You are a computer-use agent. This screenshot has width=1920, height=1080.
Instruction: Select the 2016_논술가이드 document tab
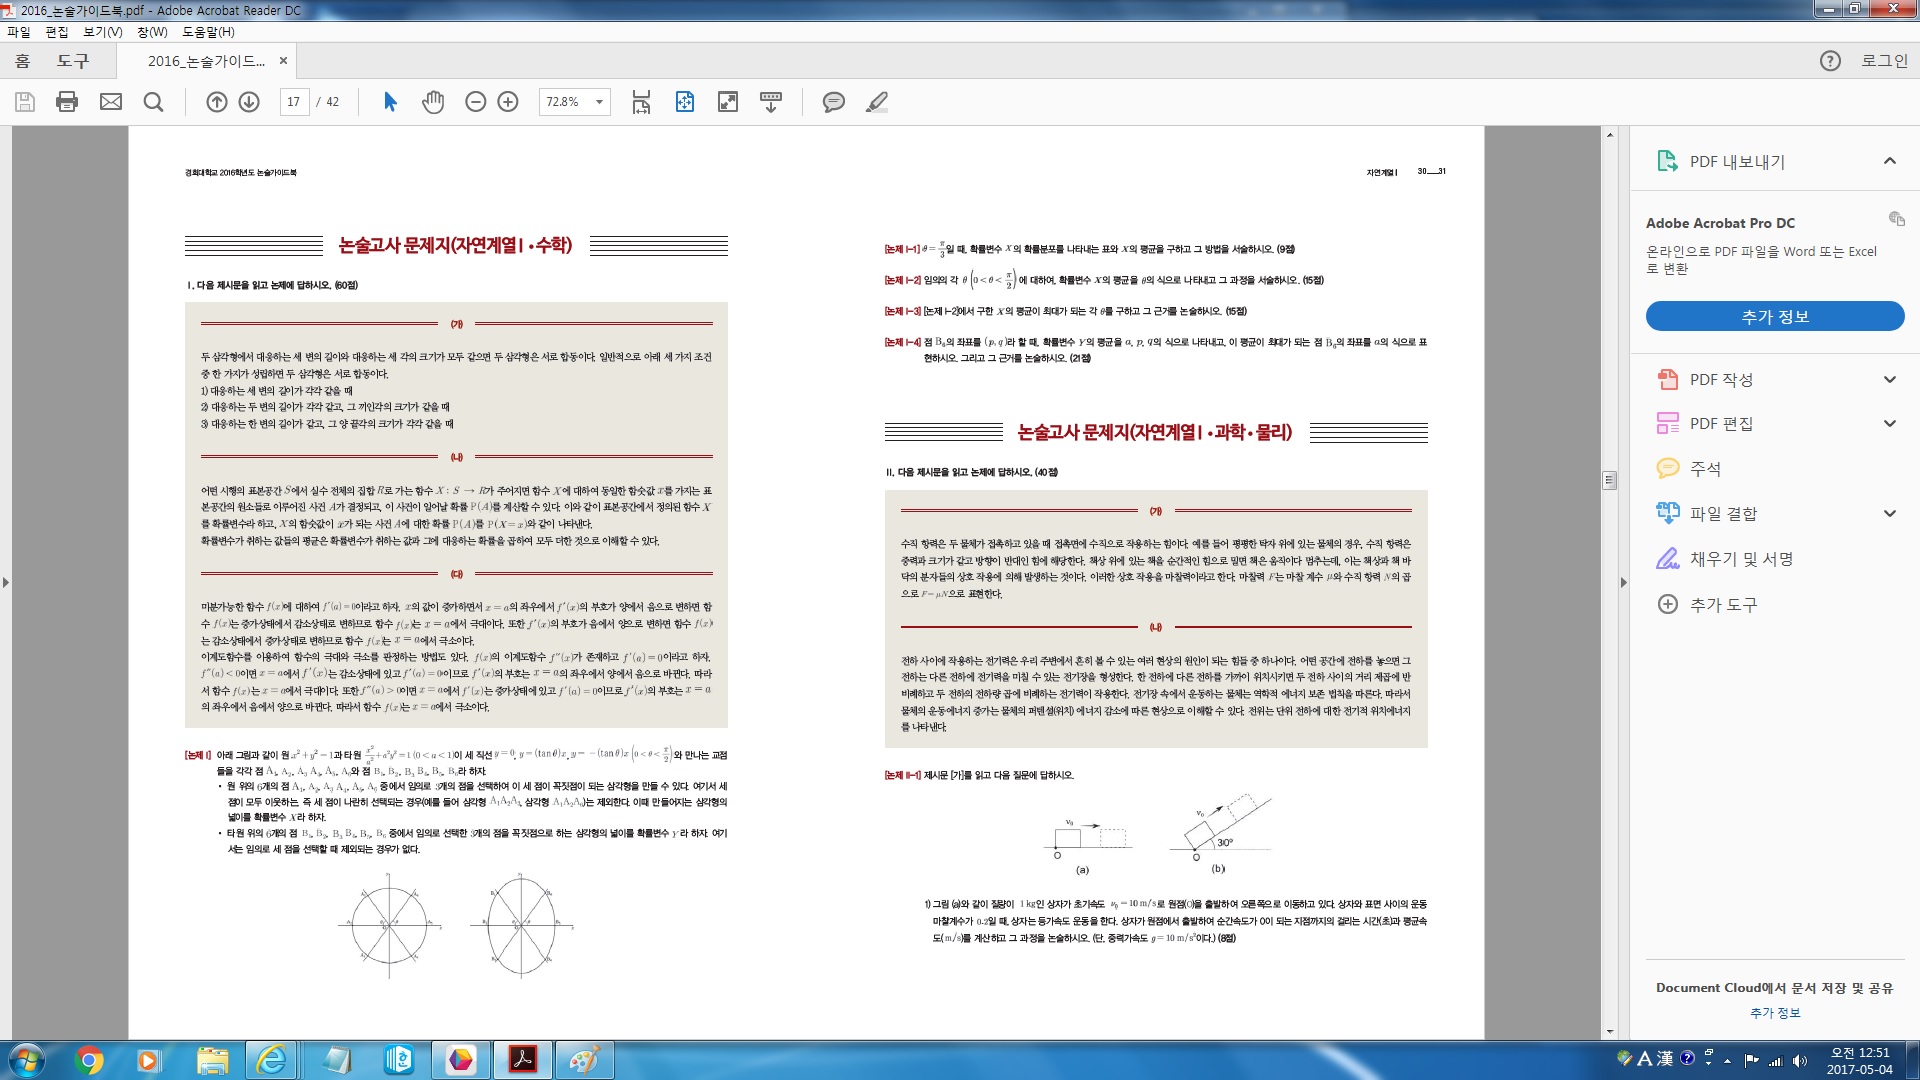pos(206,61)
